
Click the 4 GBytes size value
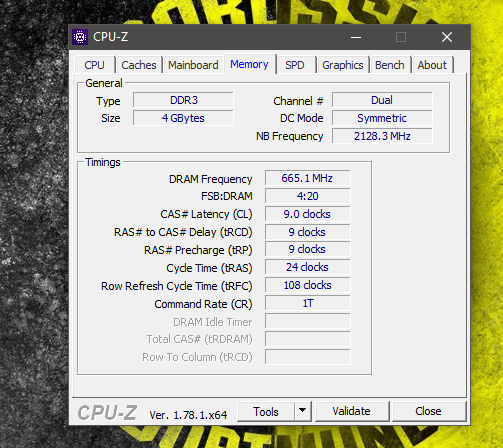[183, 118]
